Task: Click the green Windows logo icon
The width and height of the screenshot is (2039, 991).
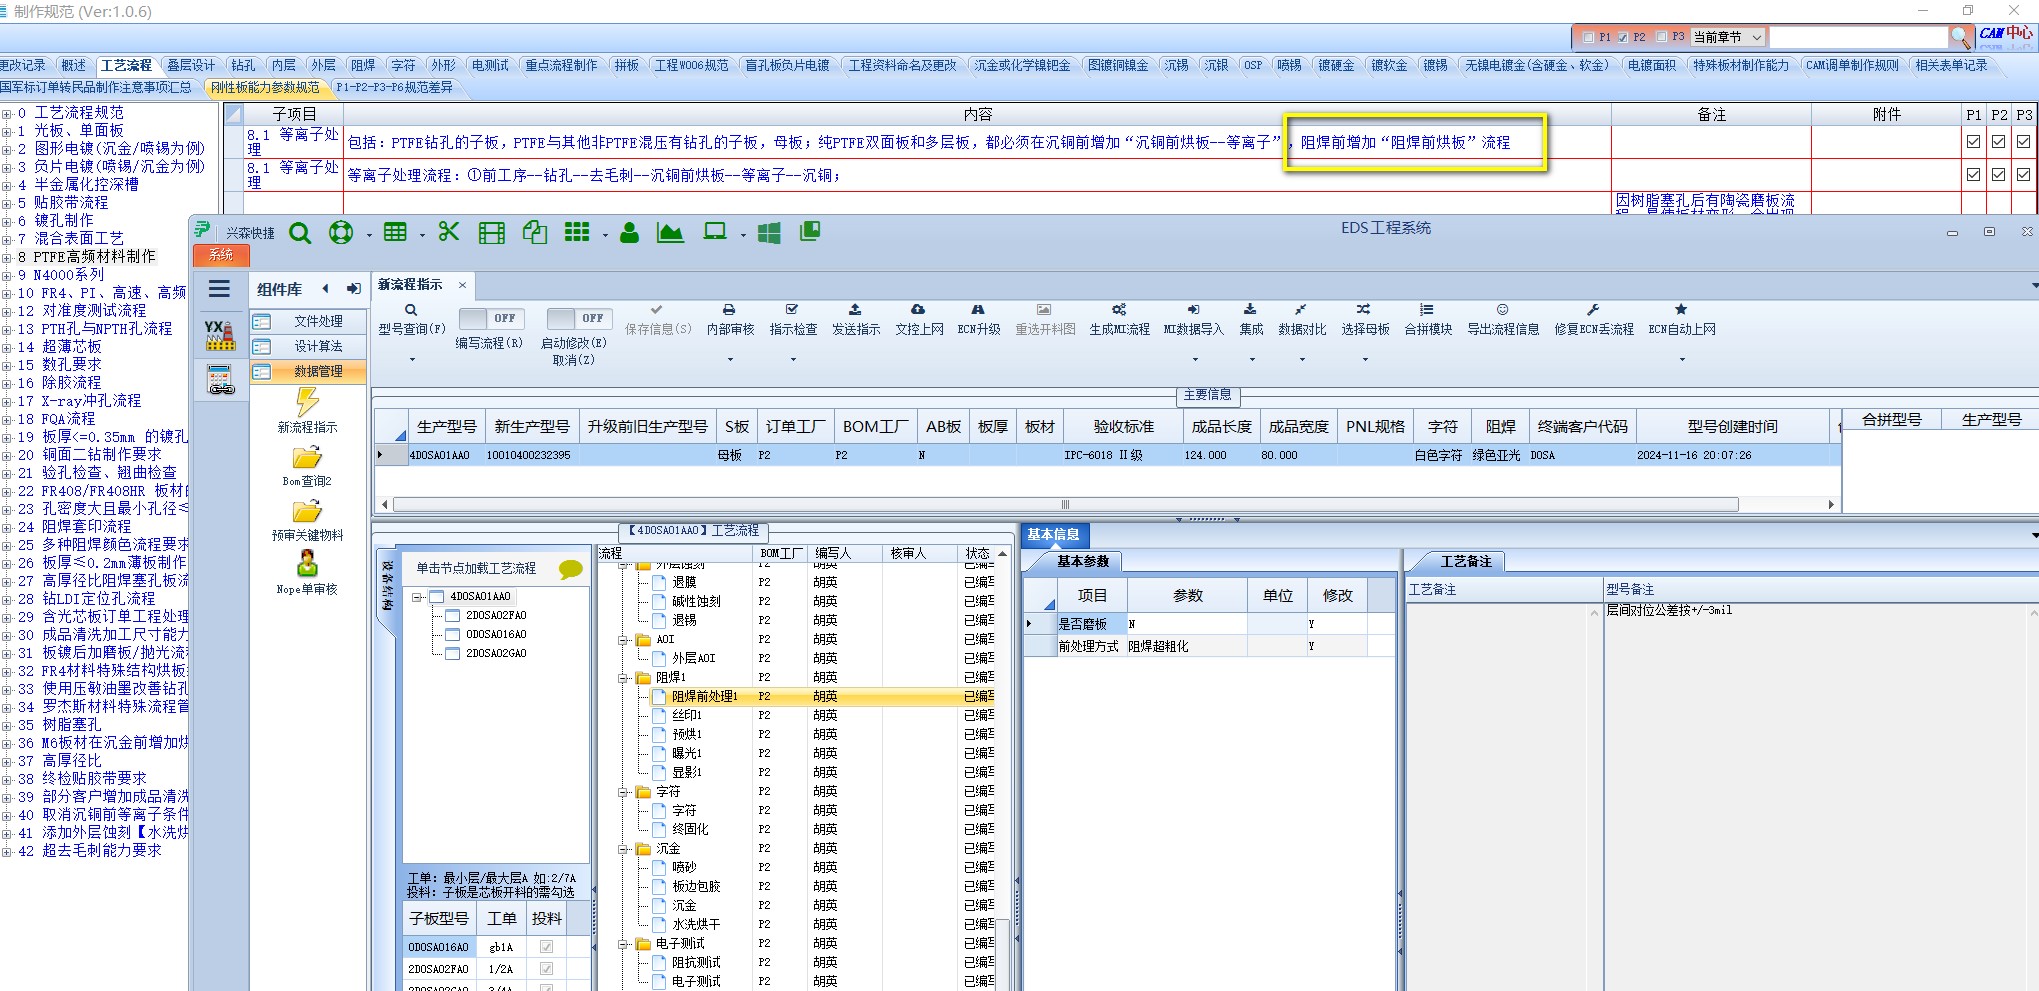Action: 769,233
